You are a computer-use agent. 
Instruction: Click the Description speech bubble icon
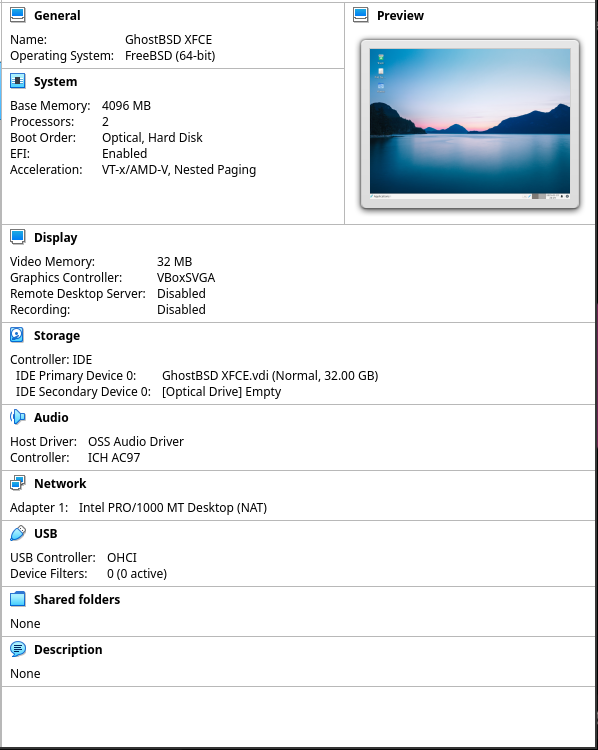tap(18, 649)
